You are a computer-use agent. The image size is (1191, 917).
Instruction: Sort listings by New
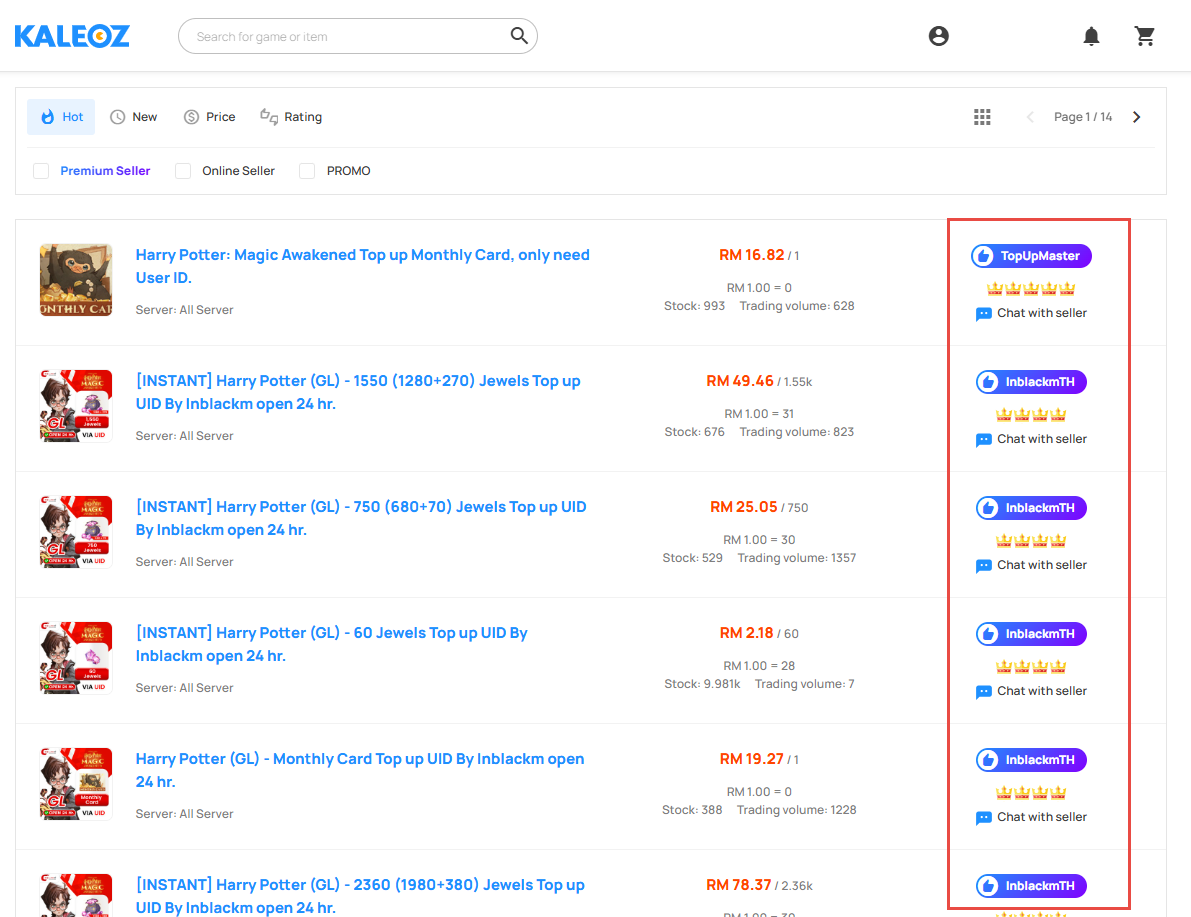coord(134,117)
